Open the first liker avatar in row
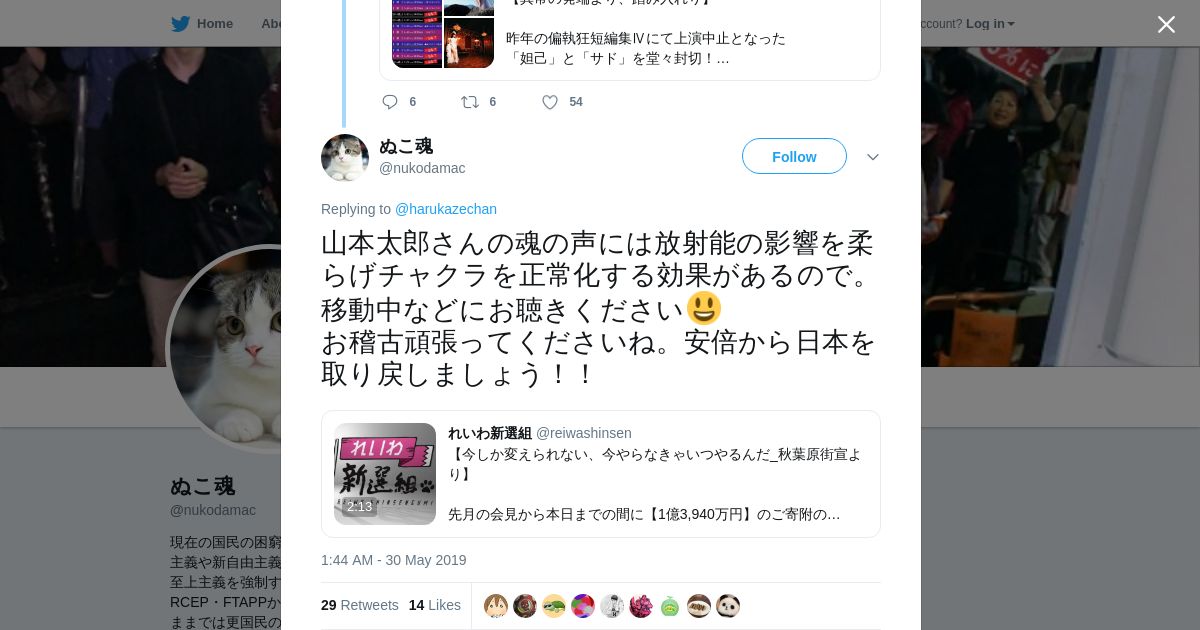 pyautogui.click(x=496, y=606)
